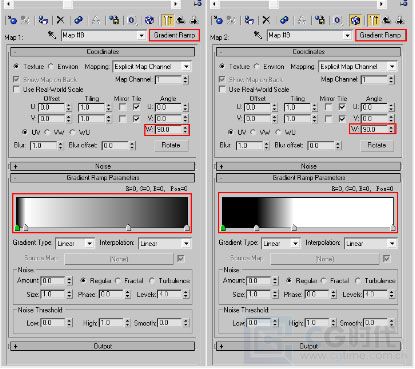
Task: Enable Use Real-World Scale in Map 2 panel
Action: pos(222,89)
